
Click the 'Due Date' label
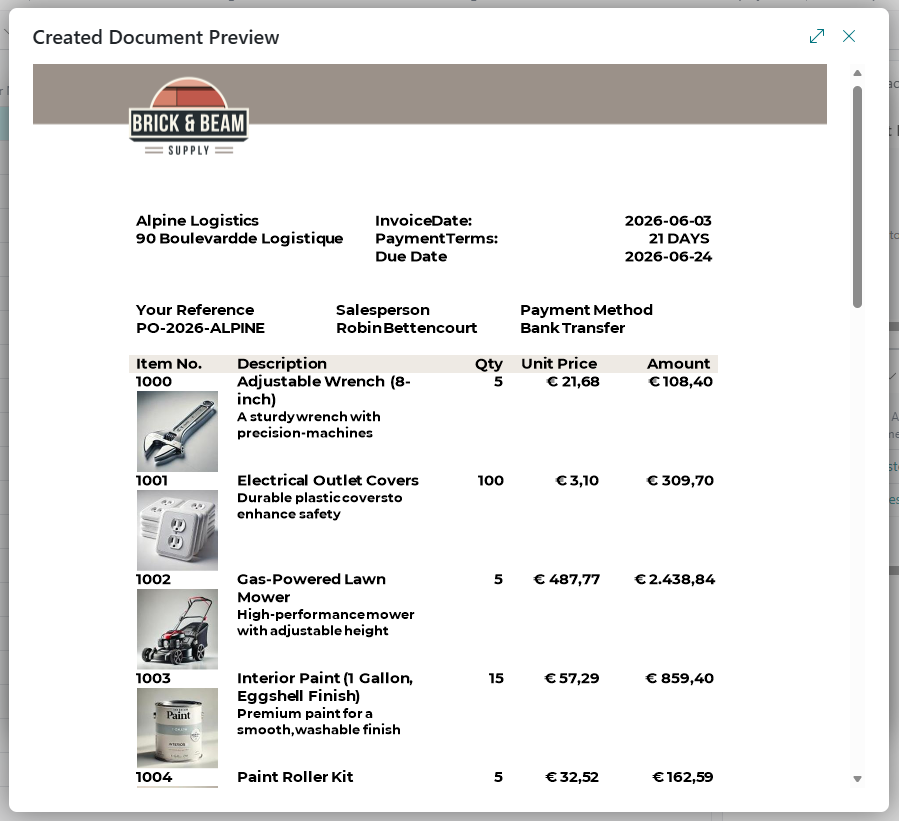411,256
